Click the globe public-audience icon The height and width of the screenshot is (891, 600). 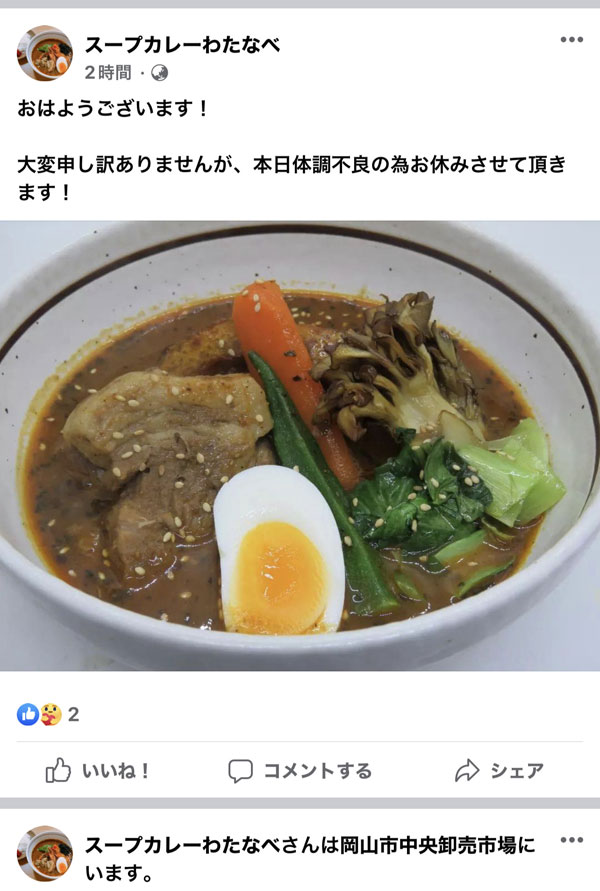(159, 73)
